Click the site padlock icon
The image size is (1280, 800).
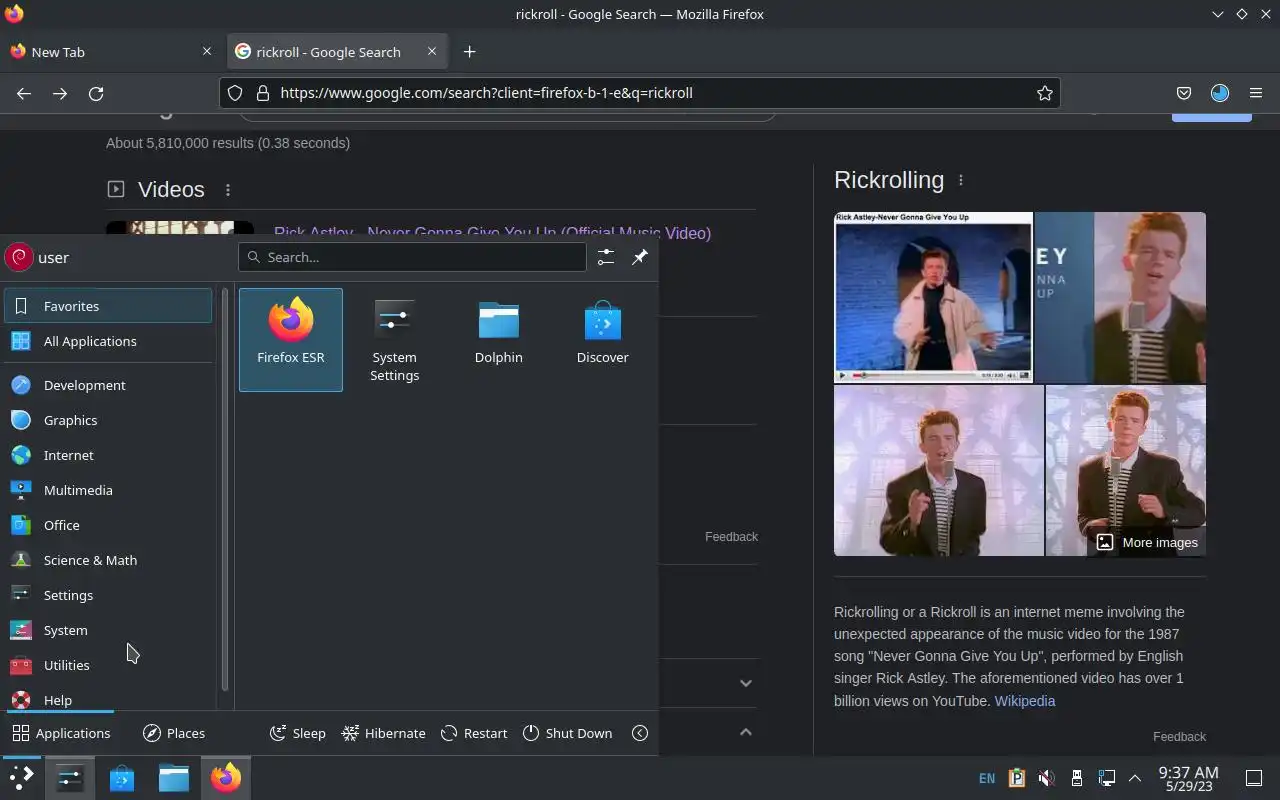coord(263,93)
